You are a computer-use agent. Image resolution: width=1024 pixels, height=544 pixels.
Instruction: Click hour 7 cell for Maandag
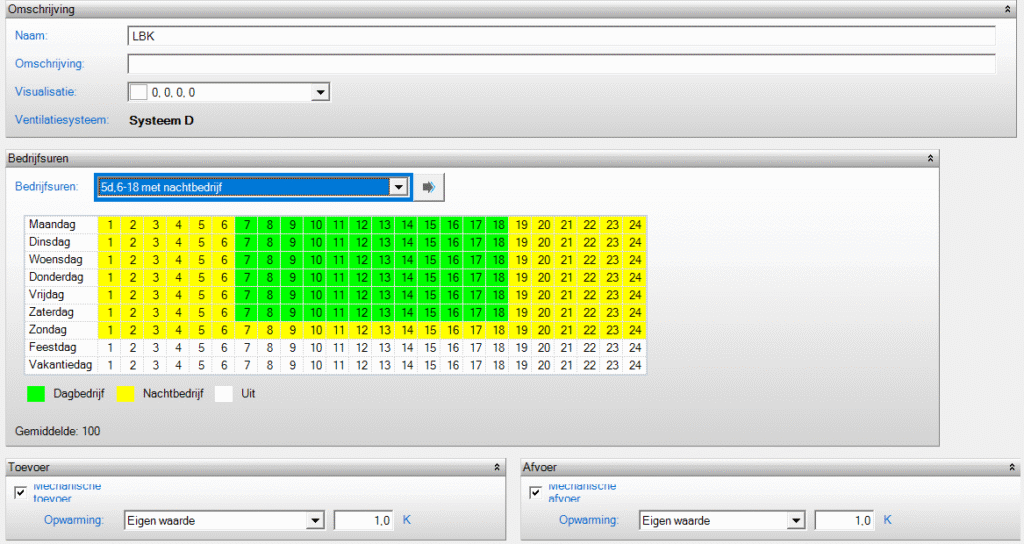click(x=247, y=224)
